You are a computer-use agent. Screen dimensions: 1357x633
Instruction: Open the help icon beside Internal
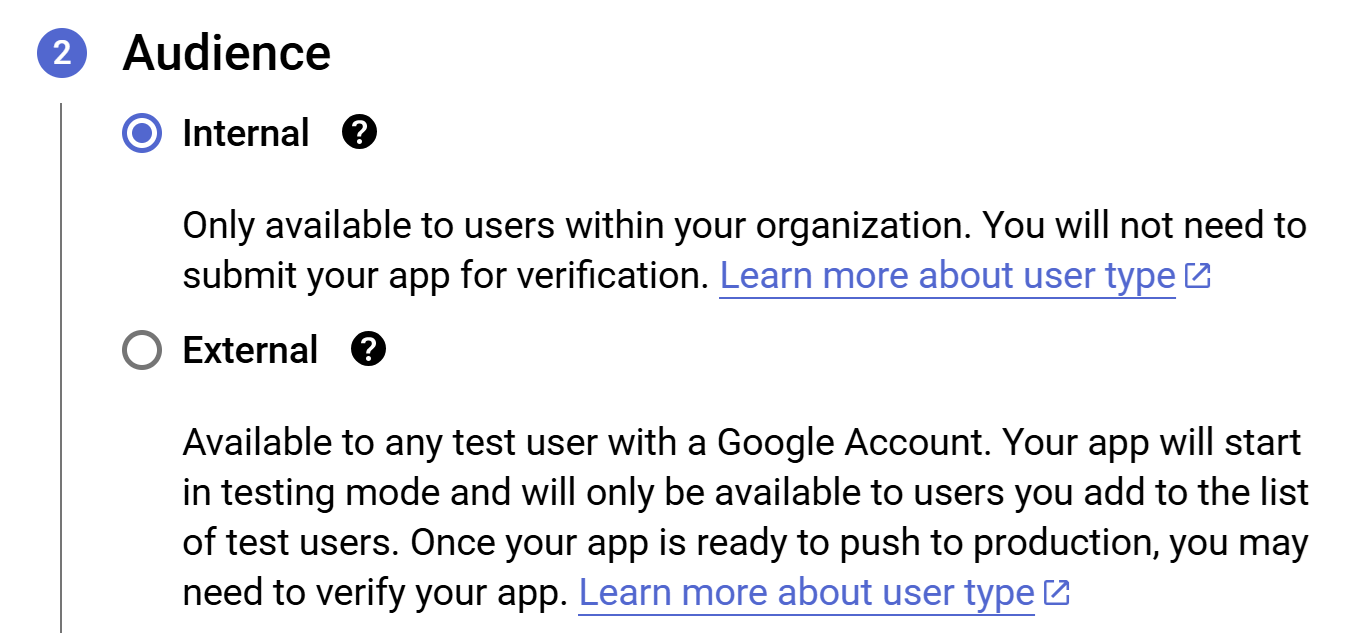pyautogui.click(x=359, y=132)
